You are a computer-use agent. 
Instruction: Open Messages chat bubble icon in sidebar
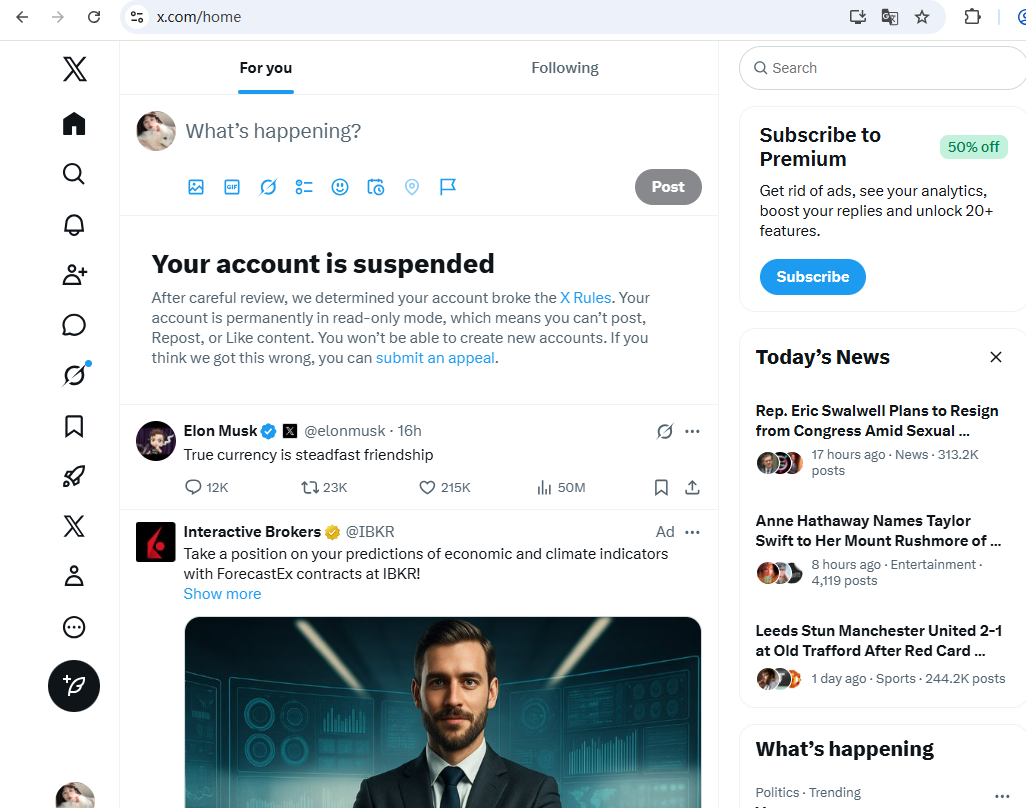[x=74, y=325]
